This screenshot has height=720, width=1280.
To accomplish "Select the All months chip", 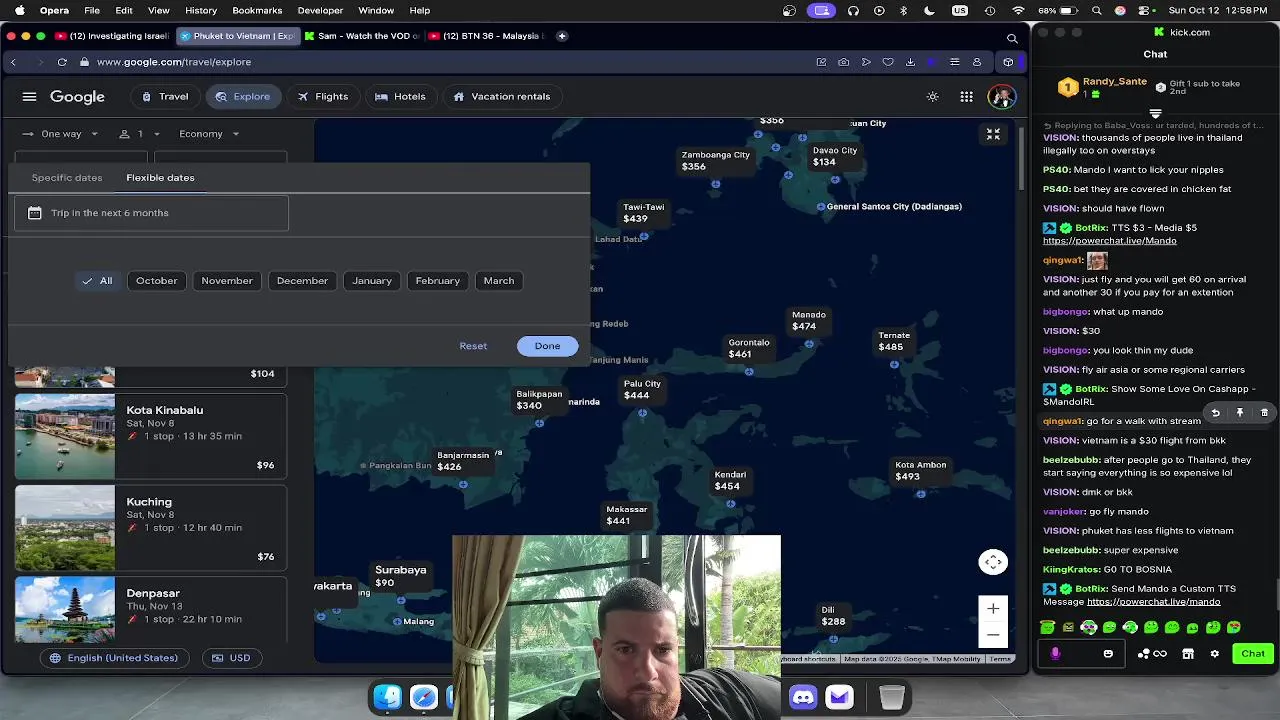I will coord(97,281).
